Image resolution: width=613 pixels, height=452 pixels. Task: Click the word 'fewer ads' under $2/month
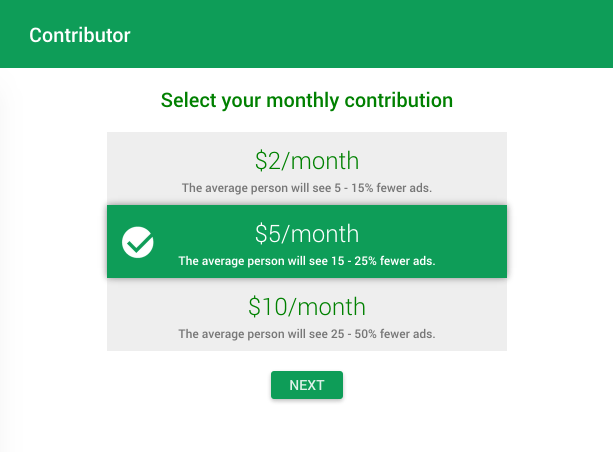(x=407, y=187)
